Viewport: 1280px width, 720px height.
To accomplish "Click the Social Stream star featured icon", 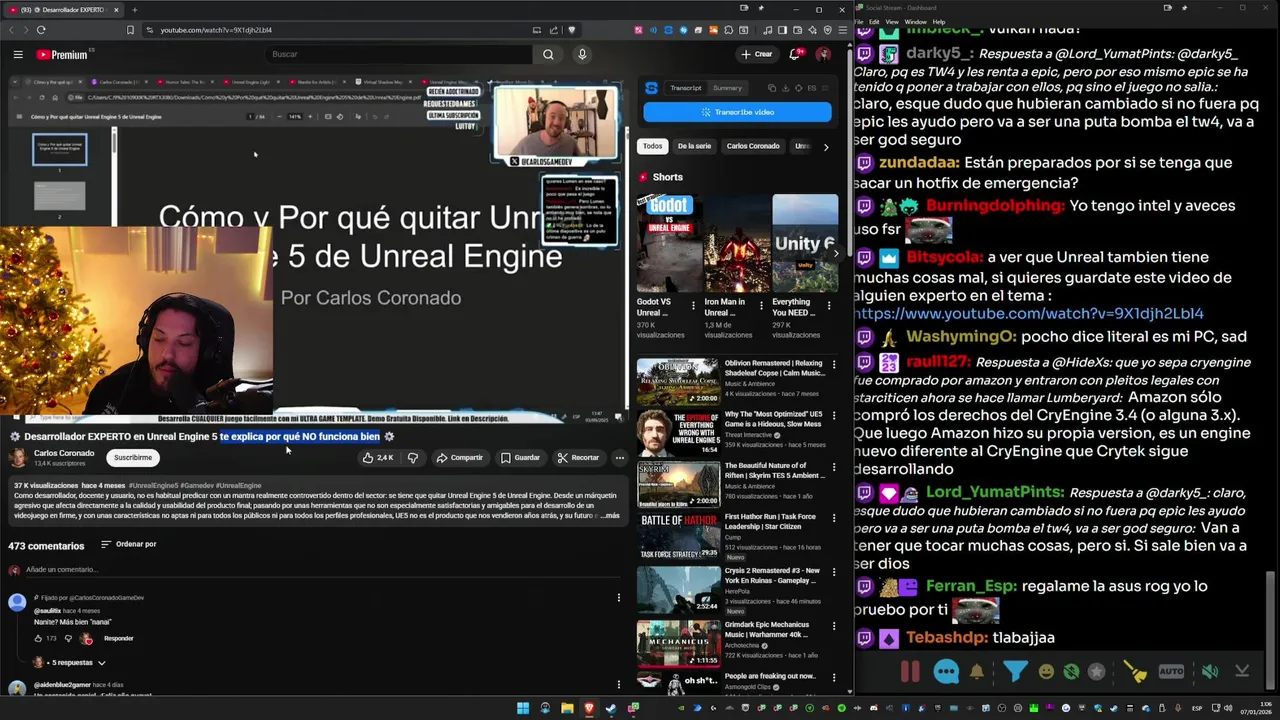I will coord(1096,672).
